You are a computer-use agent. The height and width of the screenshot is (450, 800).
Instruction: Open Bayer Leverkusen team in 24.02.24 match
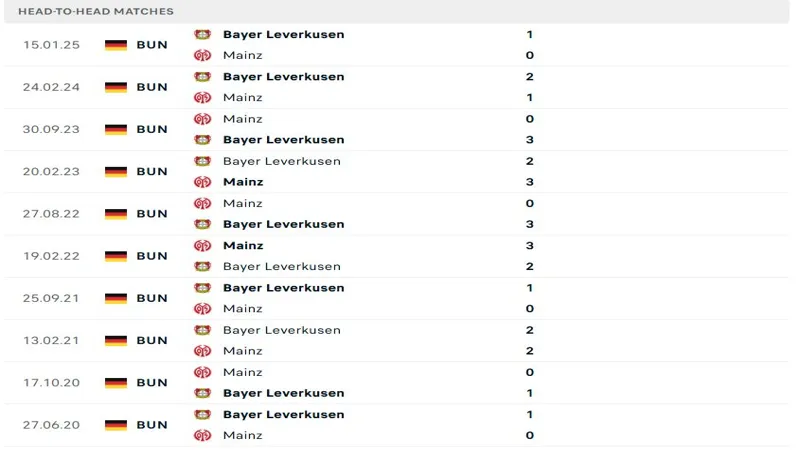283,77
